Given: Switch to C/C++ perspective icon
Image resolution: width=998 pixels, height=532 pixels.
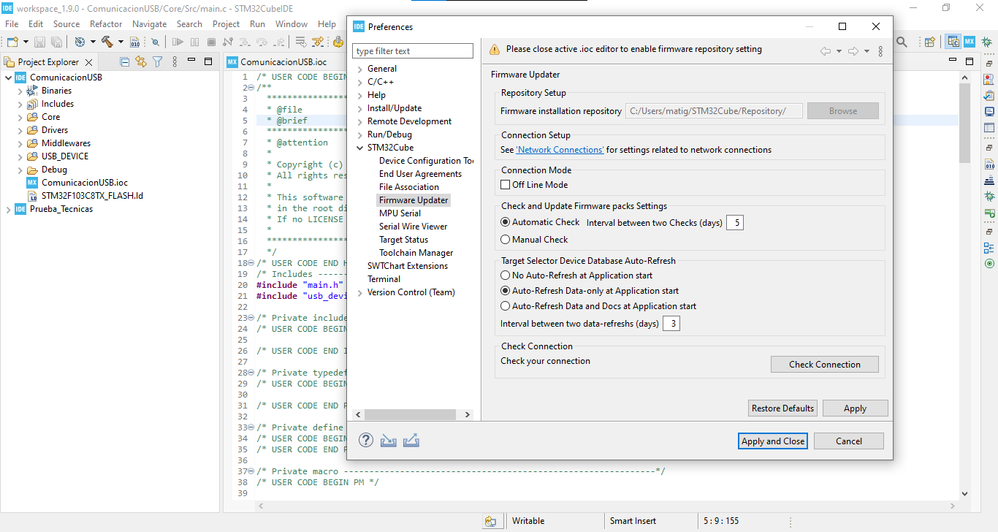Looking at the screenshot, I should (x=953, y=42).
